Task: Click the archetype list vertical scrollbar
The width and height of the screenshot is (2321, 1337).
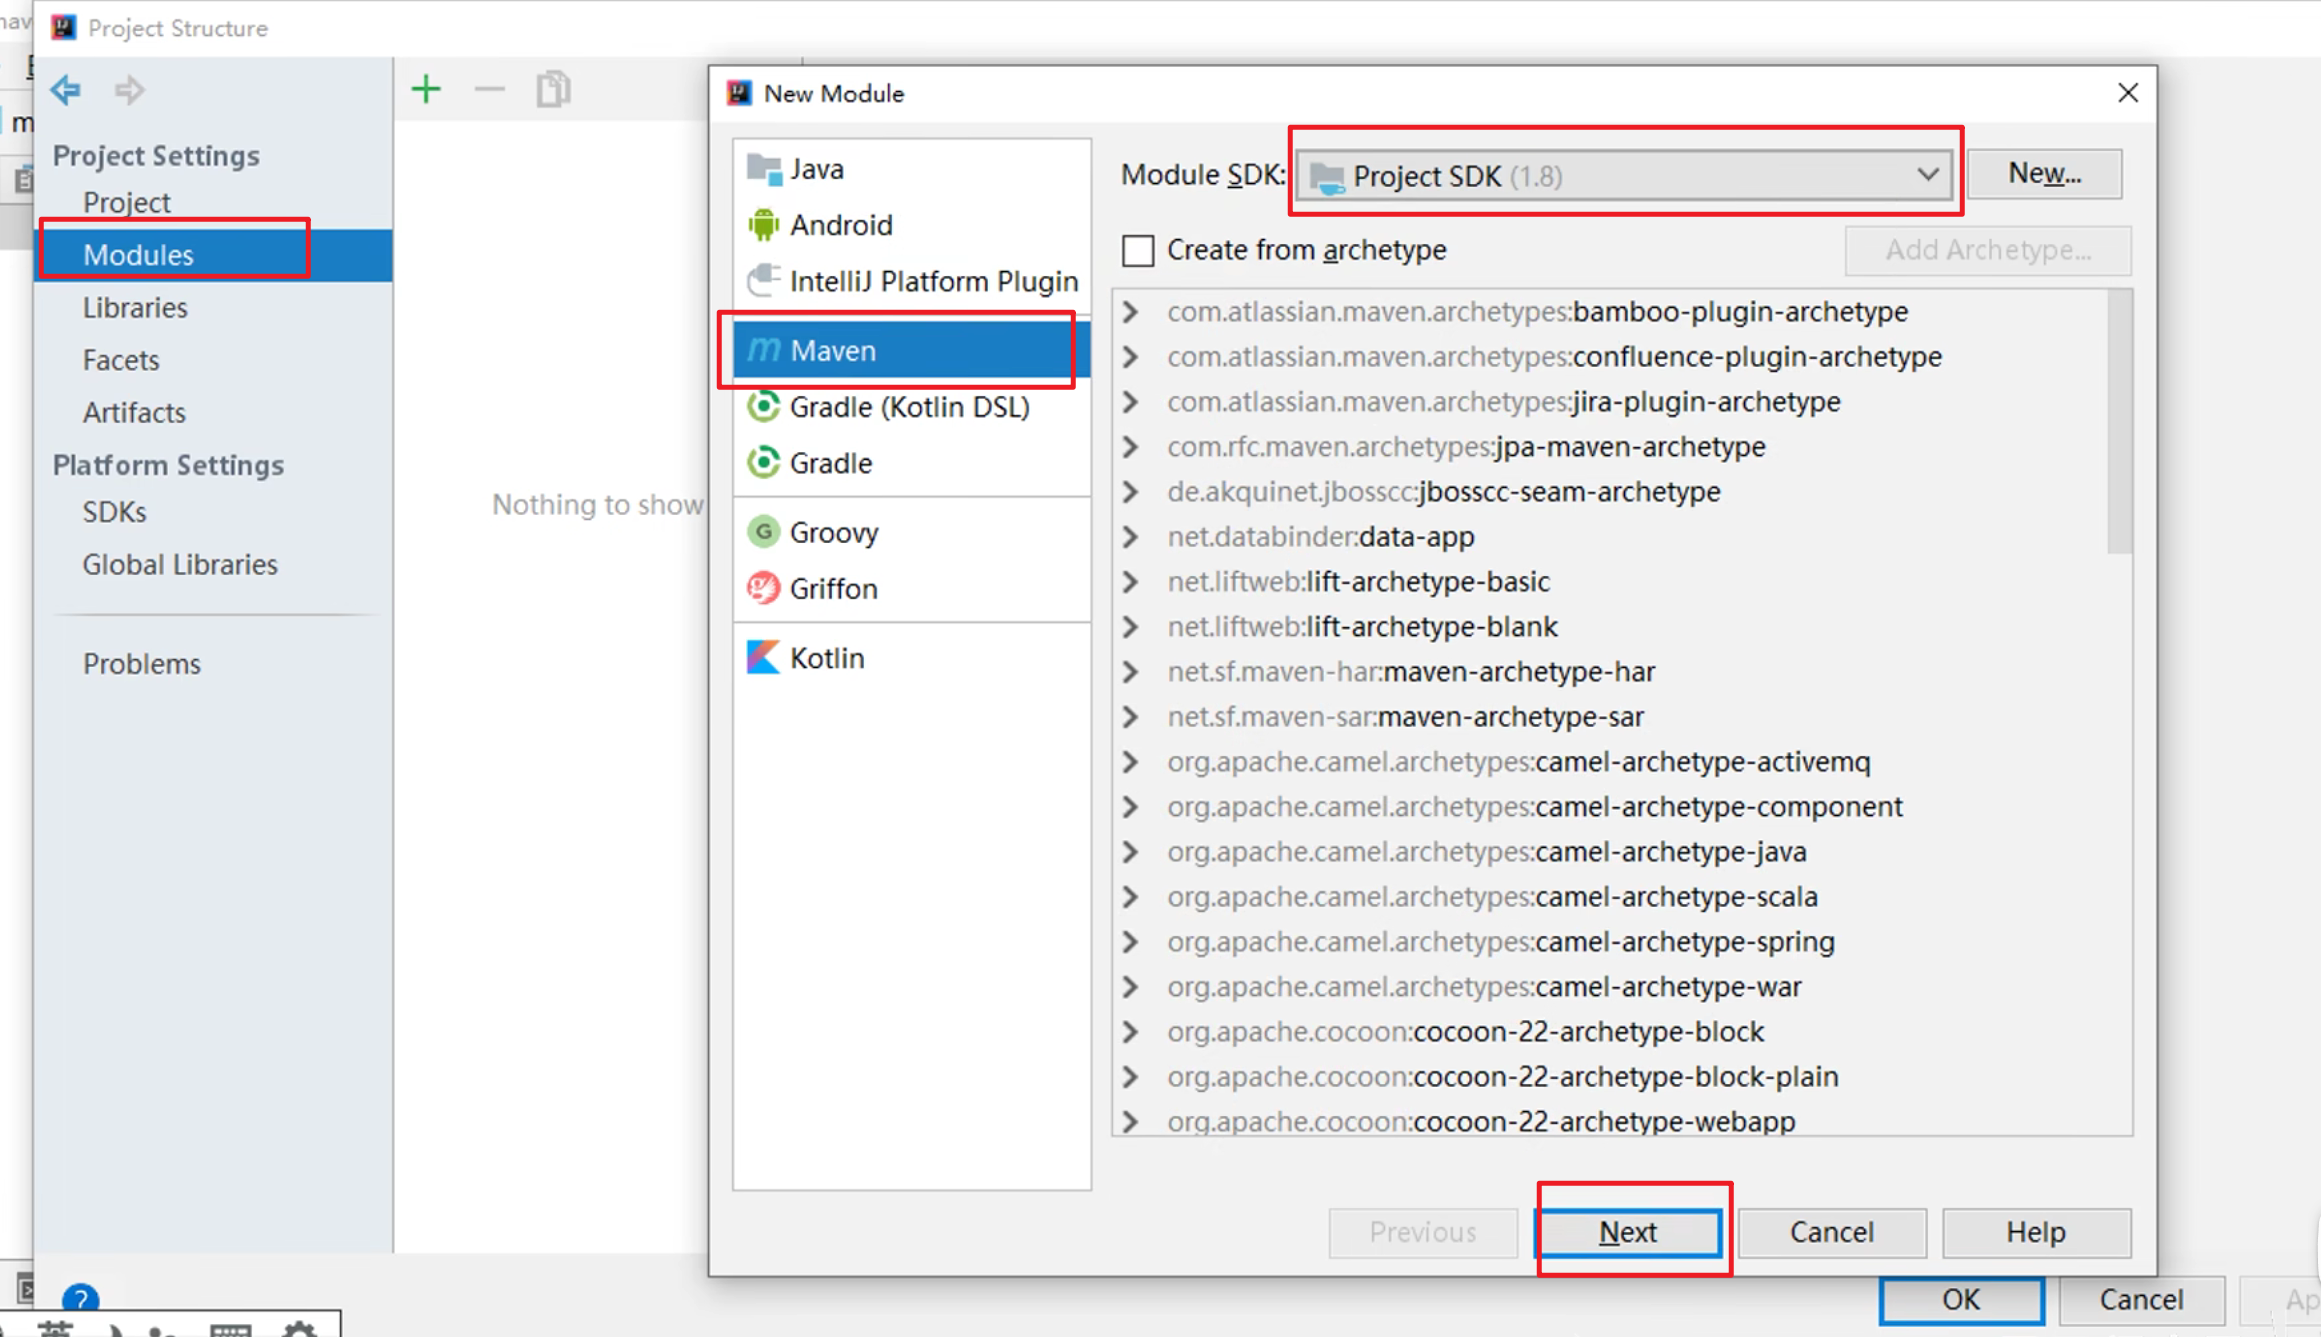Action: click(x=2119, y=420)
